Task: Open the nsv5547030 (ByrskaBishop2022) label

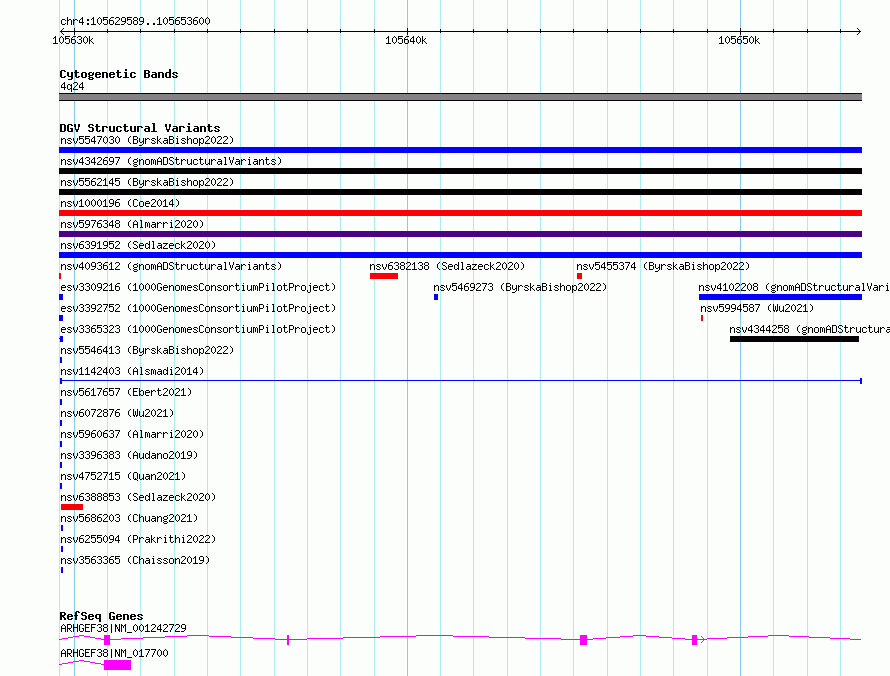Action: point(147,140)
